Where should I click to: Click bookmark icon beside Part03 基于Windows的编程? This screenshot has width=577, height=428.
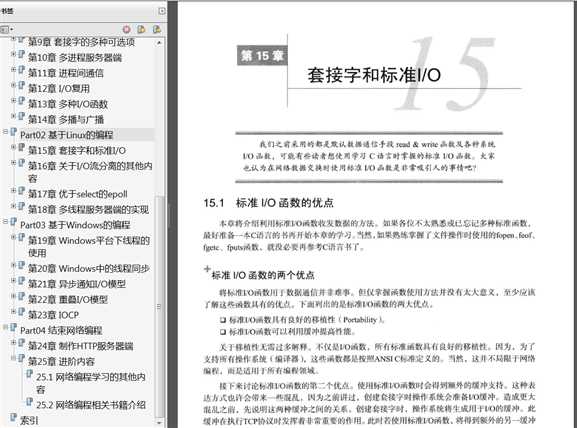point(14,222)
